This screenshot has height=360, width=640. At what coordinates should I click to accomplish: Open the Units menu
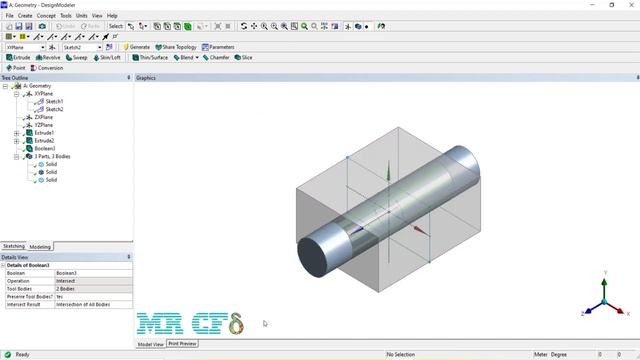click(x=82, y=16)
